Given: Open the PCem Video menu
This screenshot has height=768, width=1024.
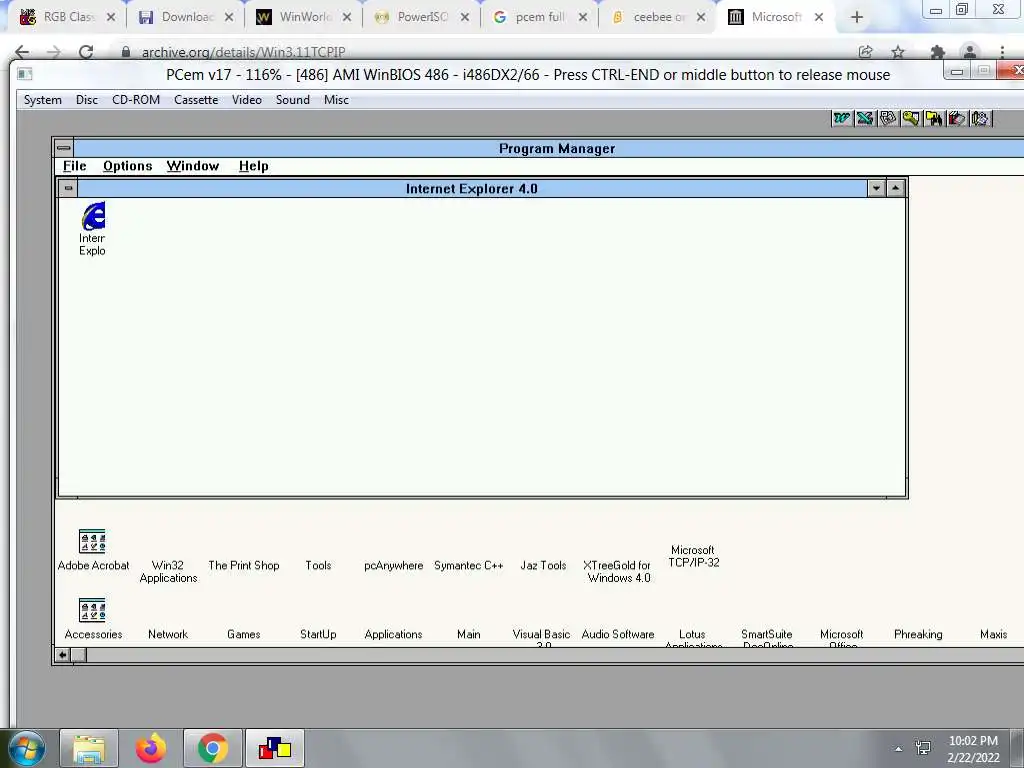Looking at the screenshot, I should 247,100.
